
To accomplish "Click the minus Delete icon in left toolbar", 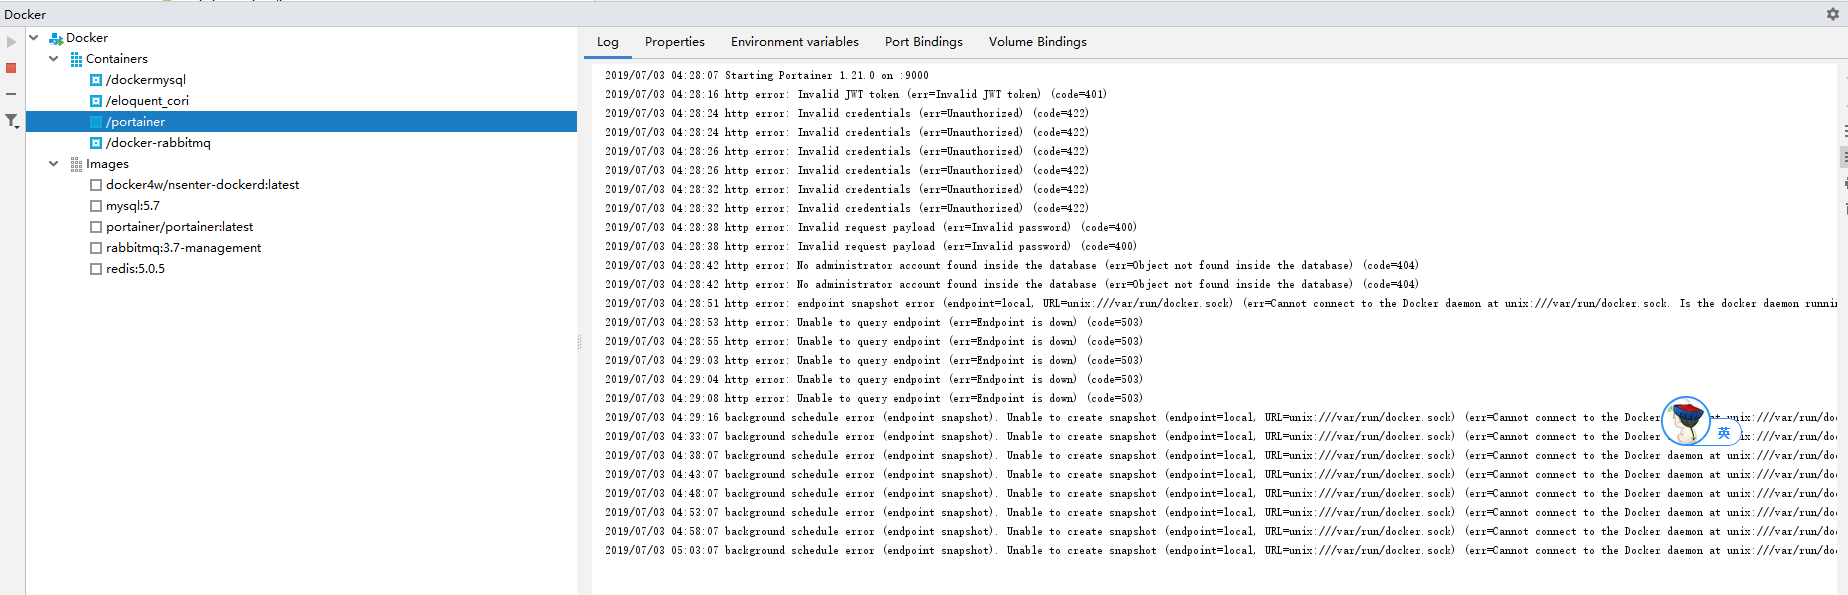I will (11, 94).
